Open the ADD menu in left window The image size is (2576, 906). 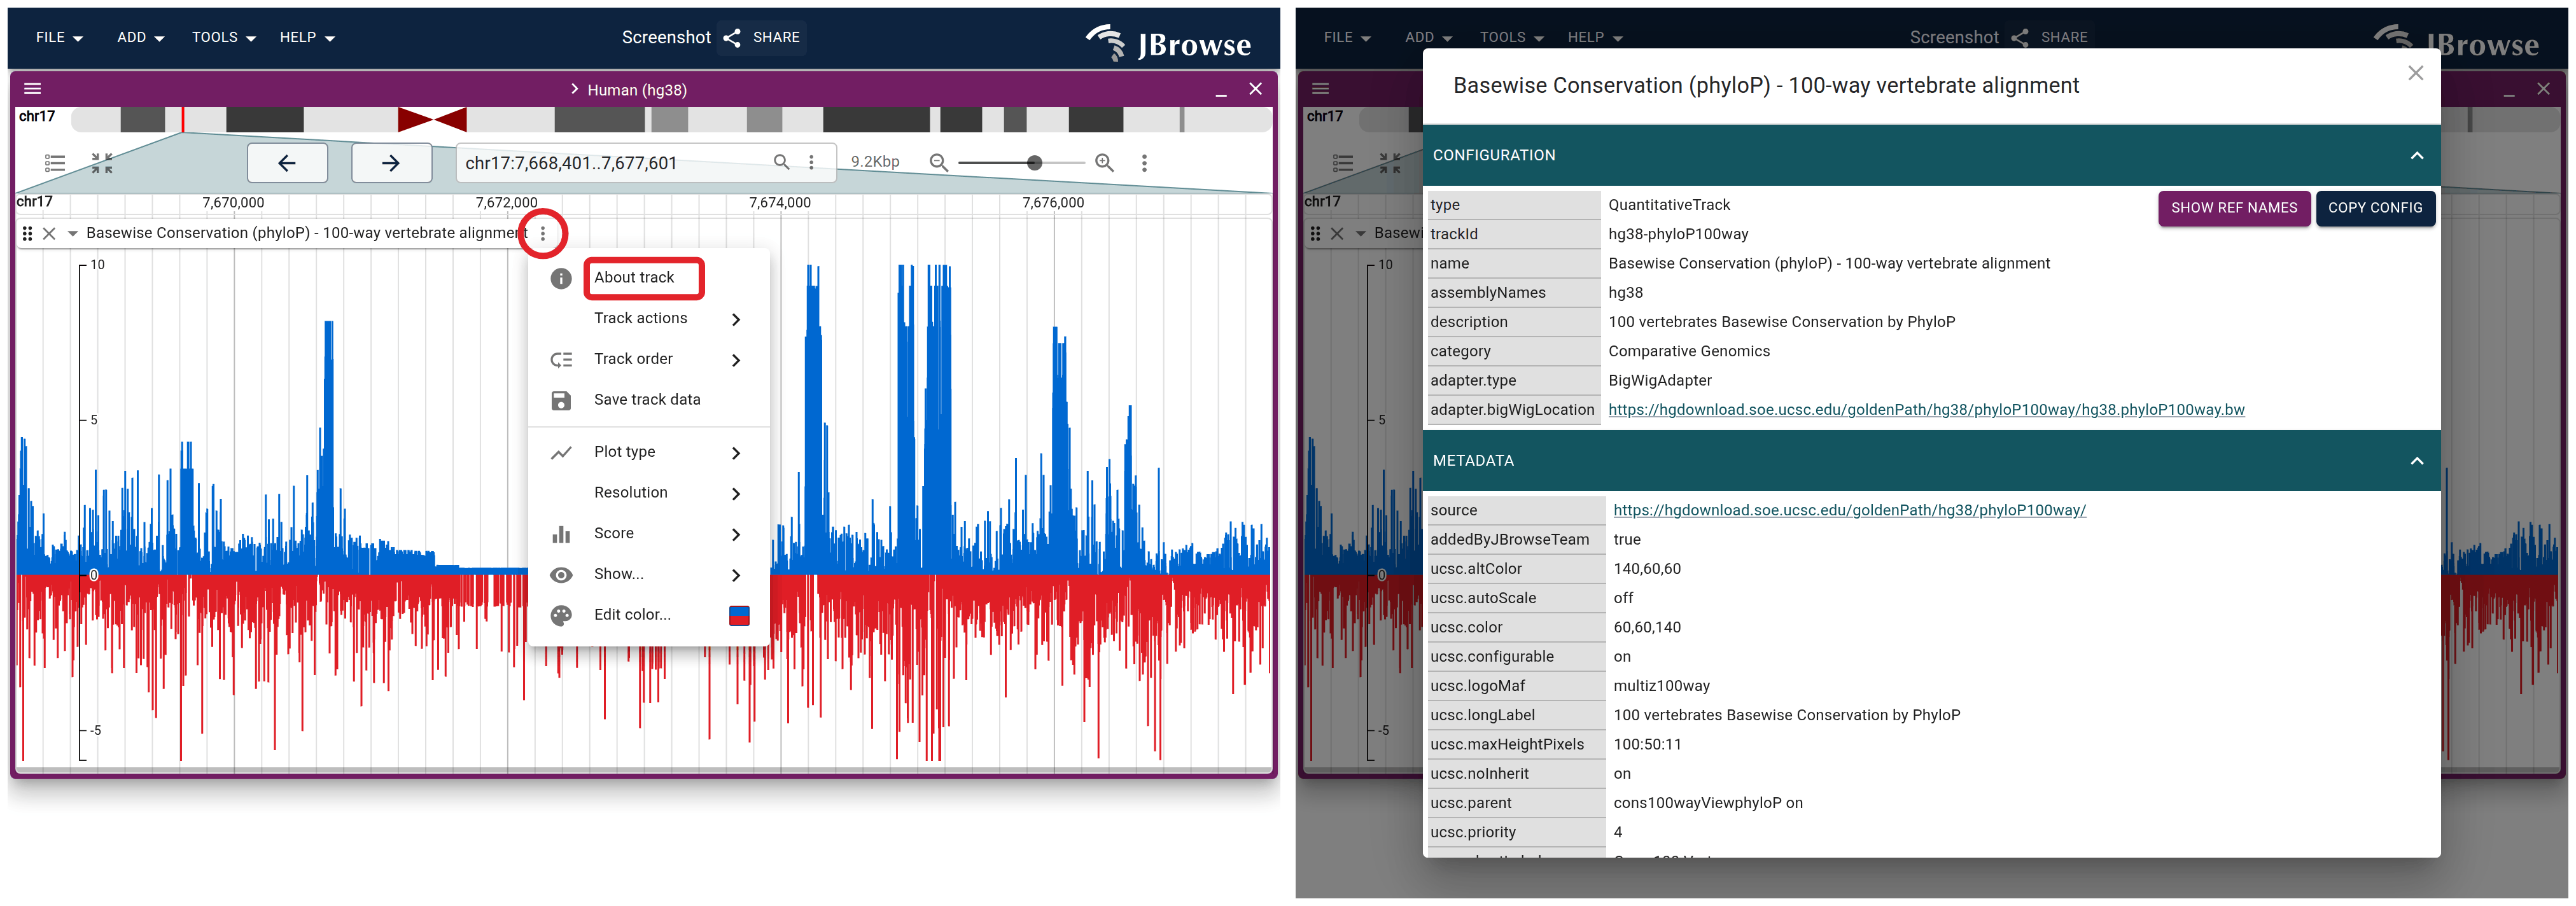point(140,38)
